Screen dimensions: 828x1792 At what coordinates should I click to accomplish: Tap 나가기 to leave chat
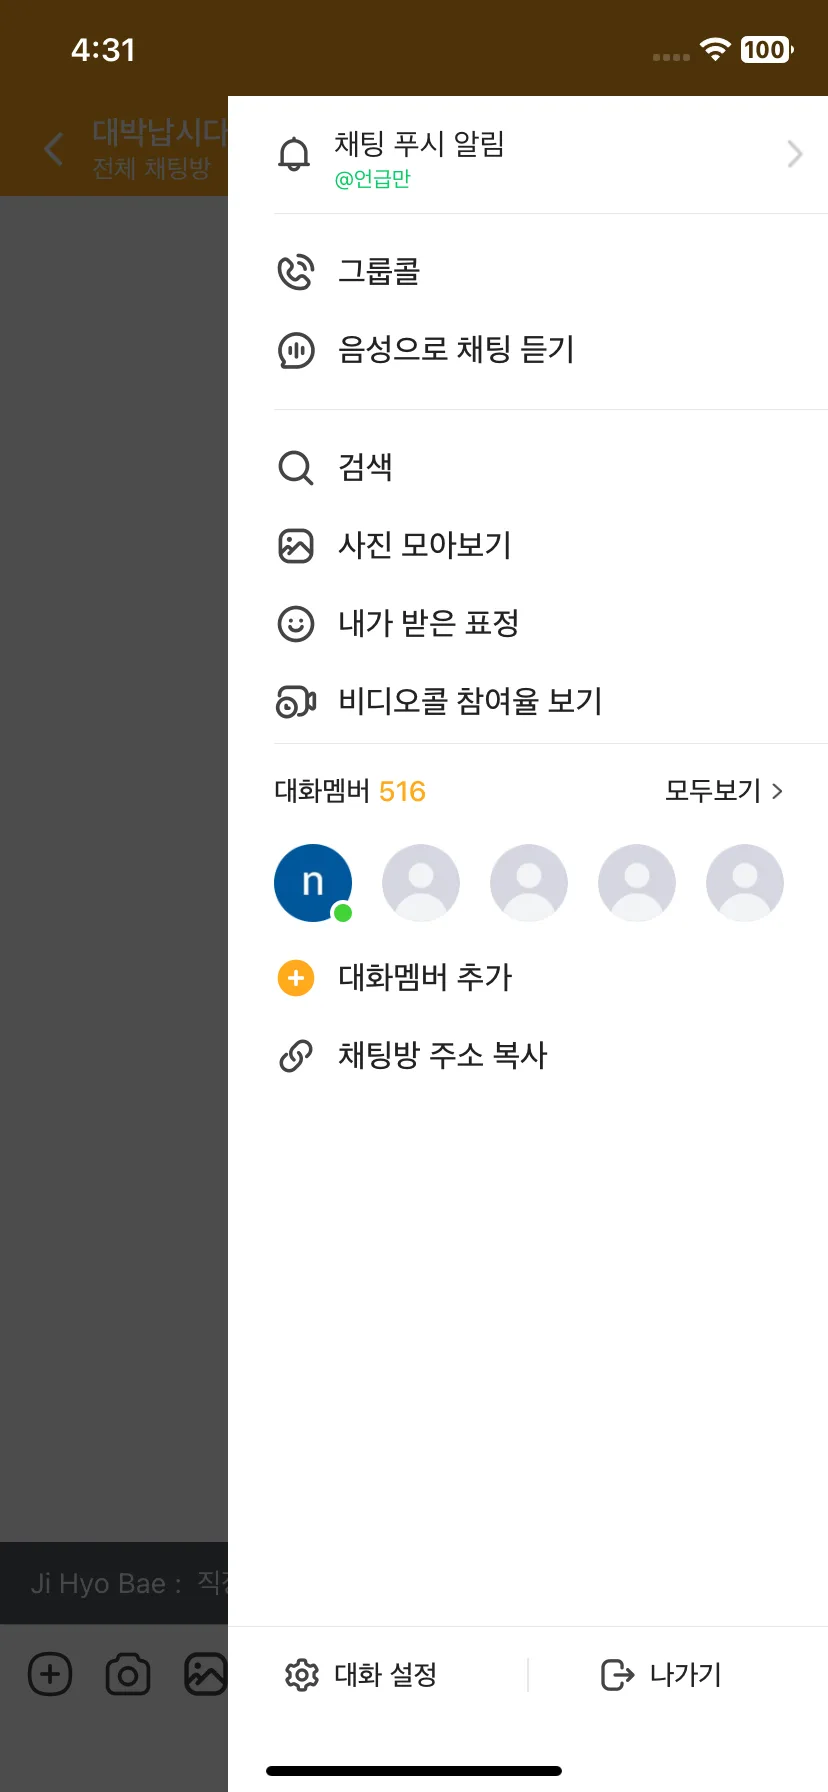(x=661, y=1674)
